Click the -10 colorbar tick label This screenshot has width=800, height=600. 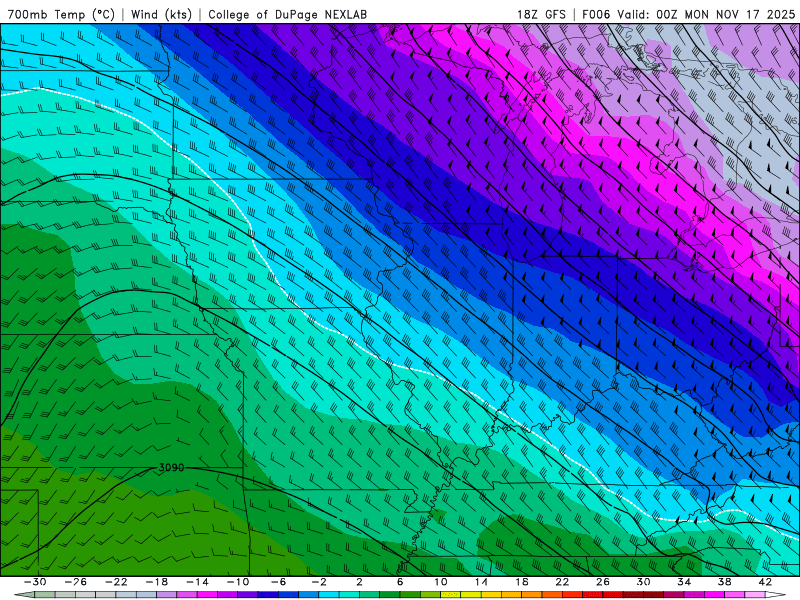(x=238, y=582)
